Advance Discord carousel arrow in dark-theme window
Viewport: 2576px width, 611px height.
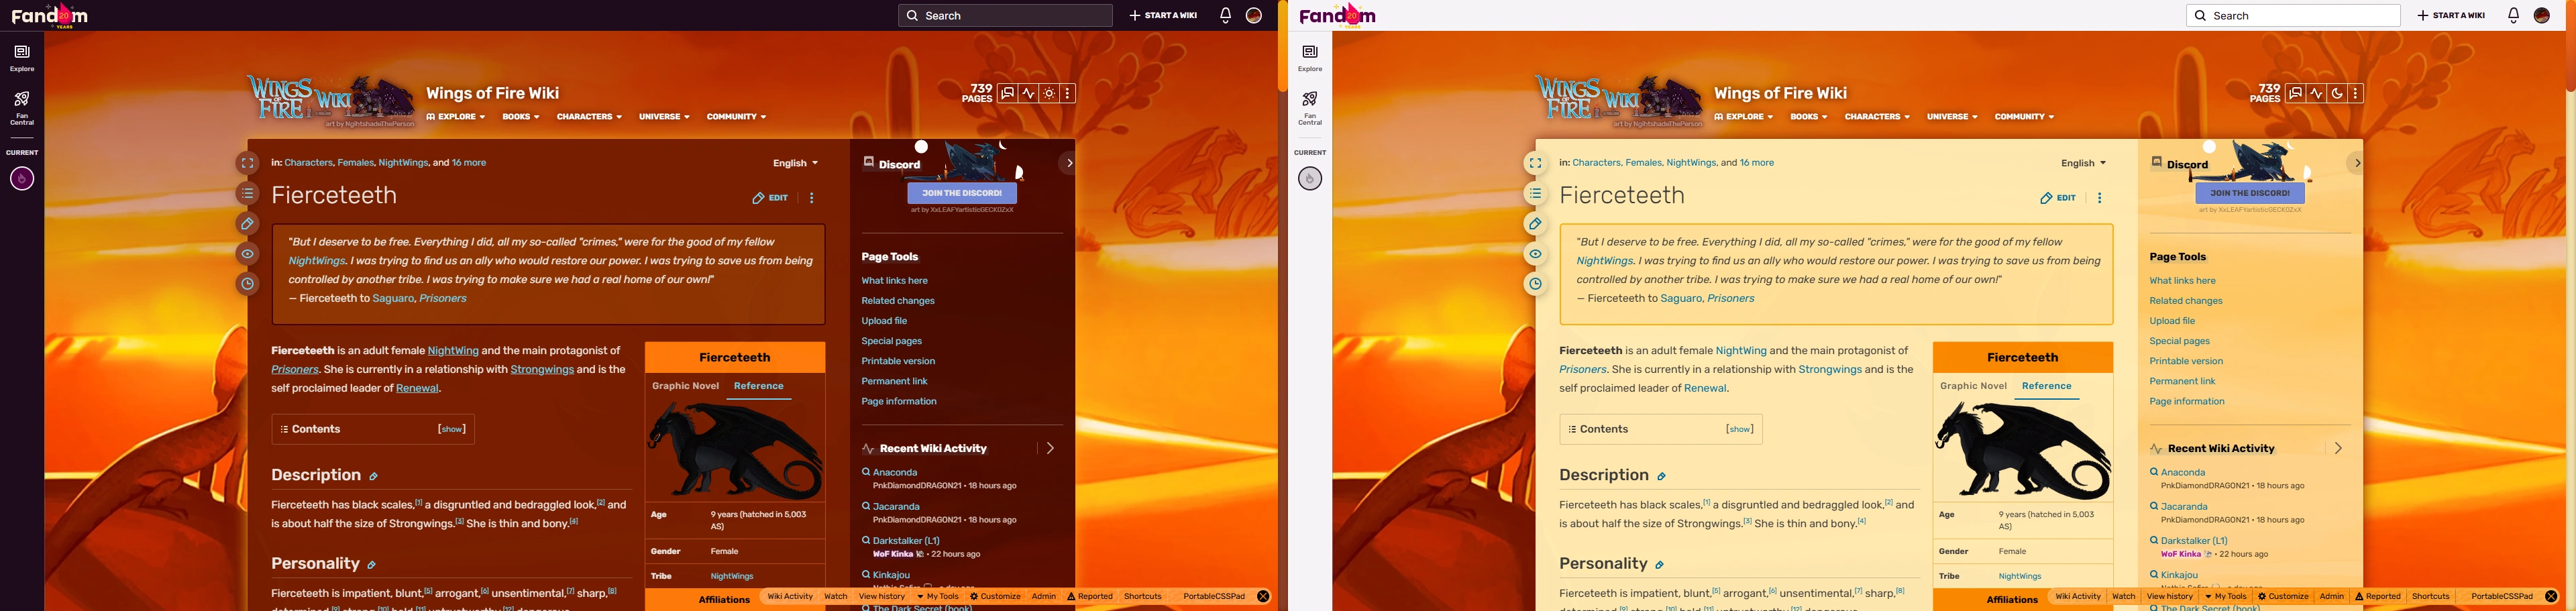(x=1069, y=163)
